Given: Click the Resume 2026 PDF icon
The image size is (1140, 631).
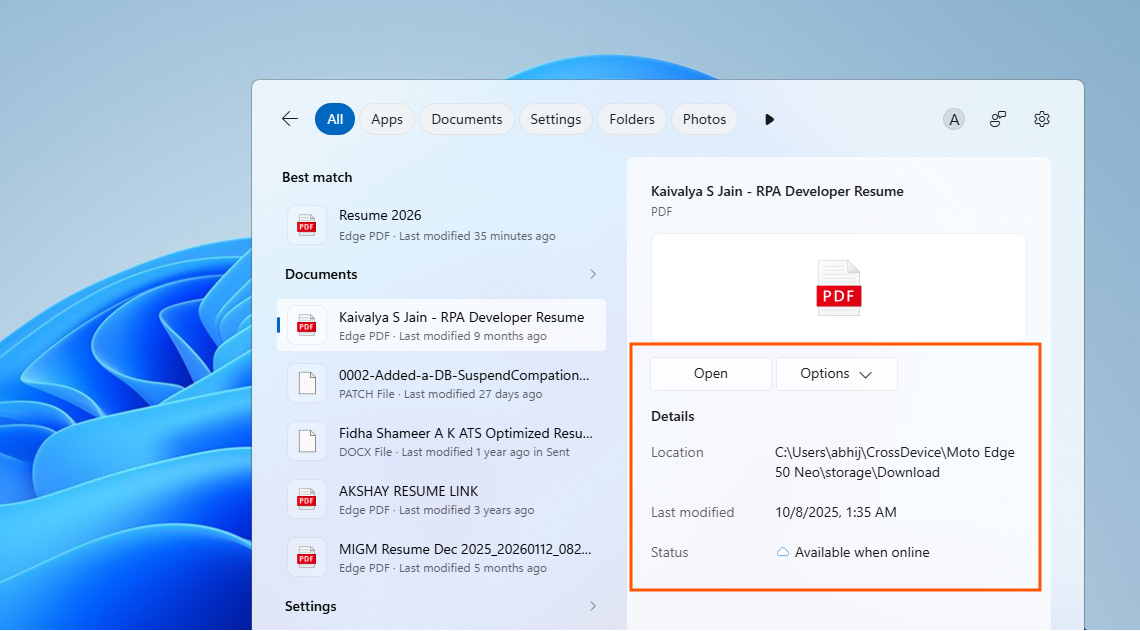Looking at the screenshot, I should point(307,225).
